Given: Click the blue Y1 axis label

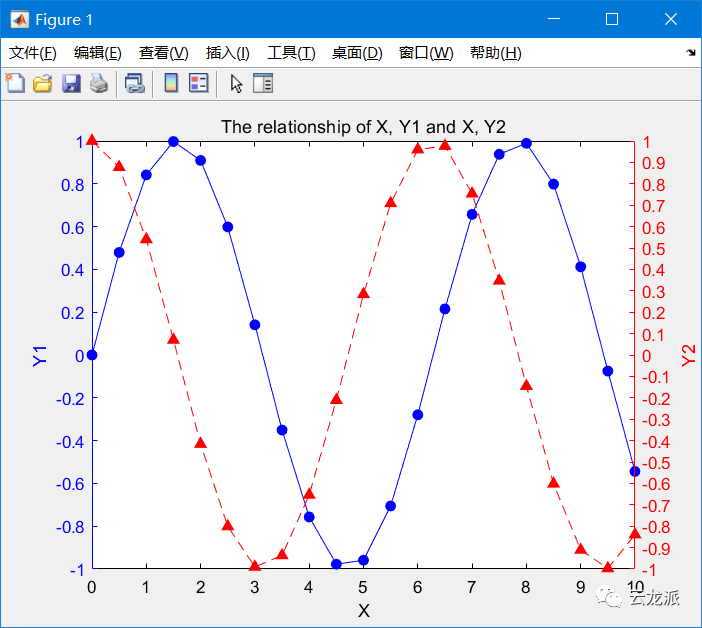Looking at the screenshot, I should click(x=39, y=356).
